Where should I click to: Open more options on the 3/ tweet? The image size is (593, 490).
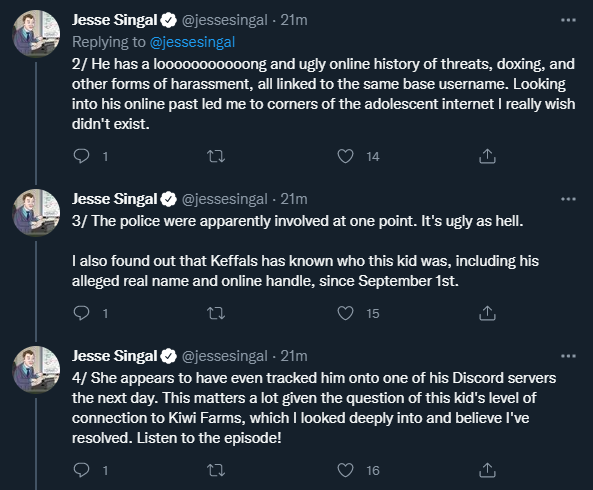click(x=568, y=199)
